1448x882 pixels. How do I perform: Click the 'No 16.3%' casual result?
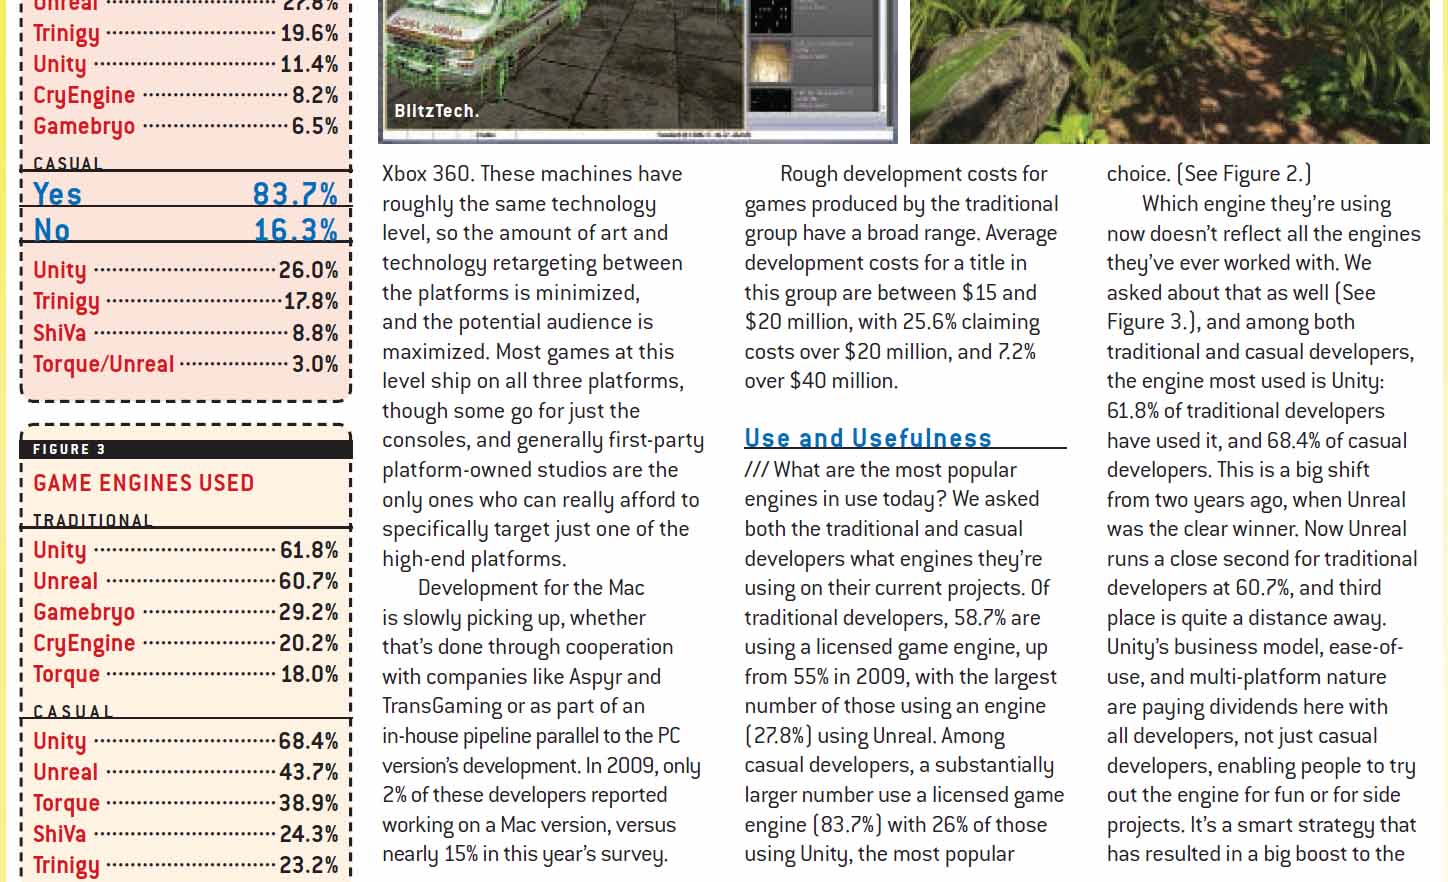[x=186, y=230]
